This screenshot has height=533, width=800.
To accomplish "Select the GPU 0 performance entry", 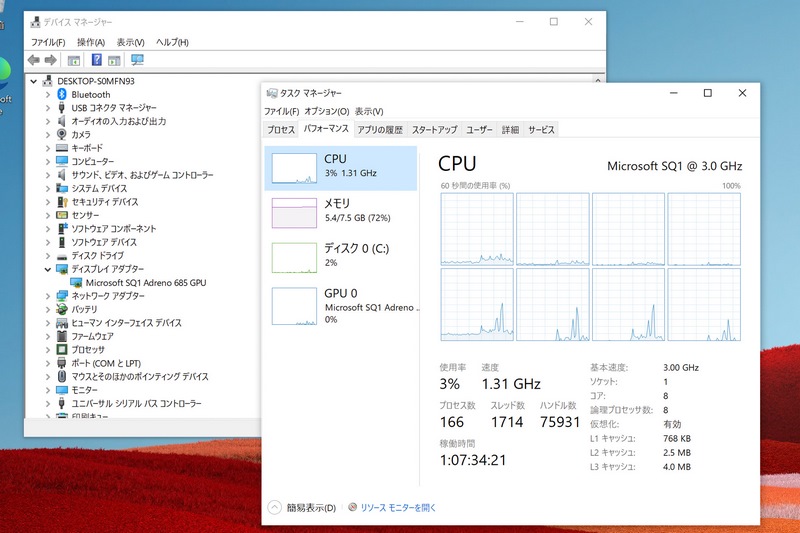I will tap(341, 306).
